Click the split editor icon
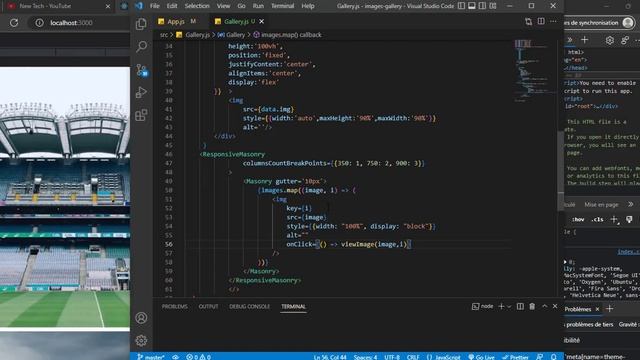Screen dimensions: 640x360 click(541, 21)
